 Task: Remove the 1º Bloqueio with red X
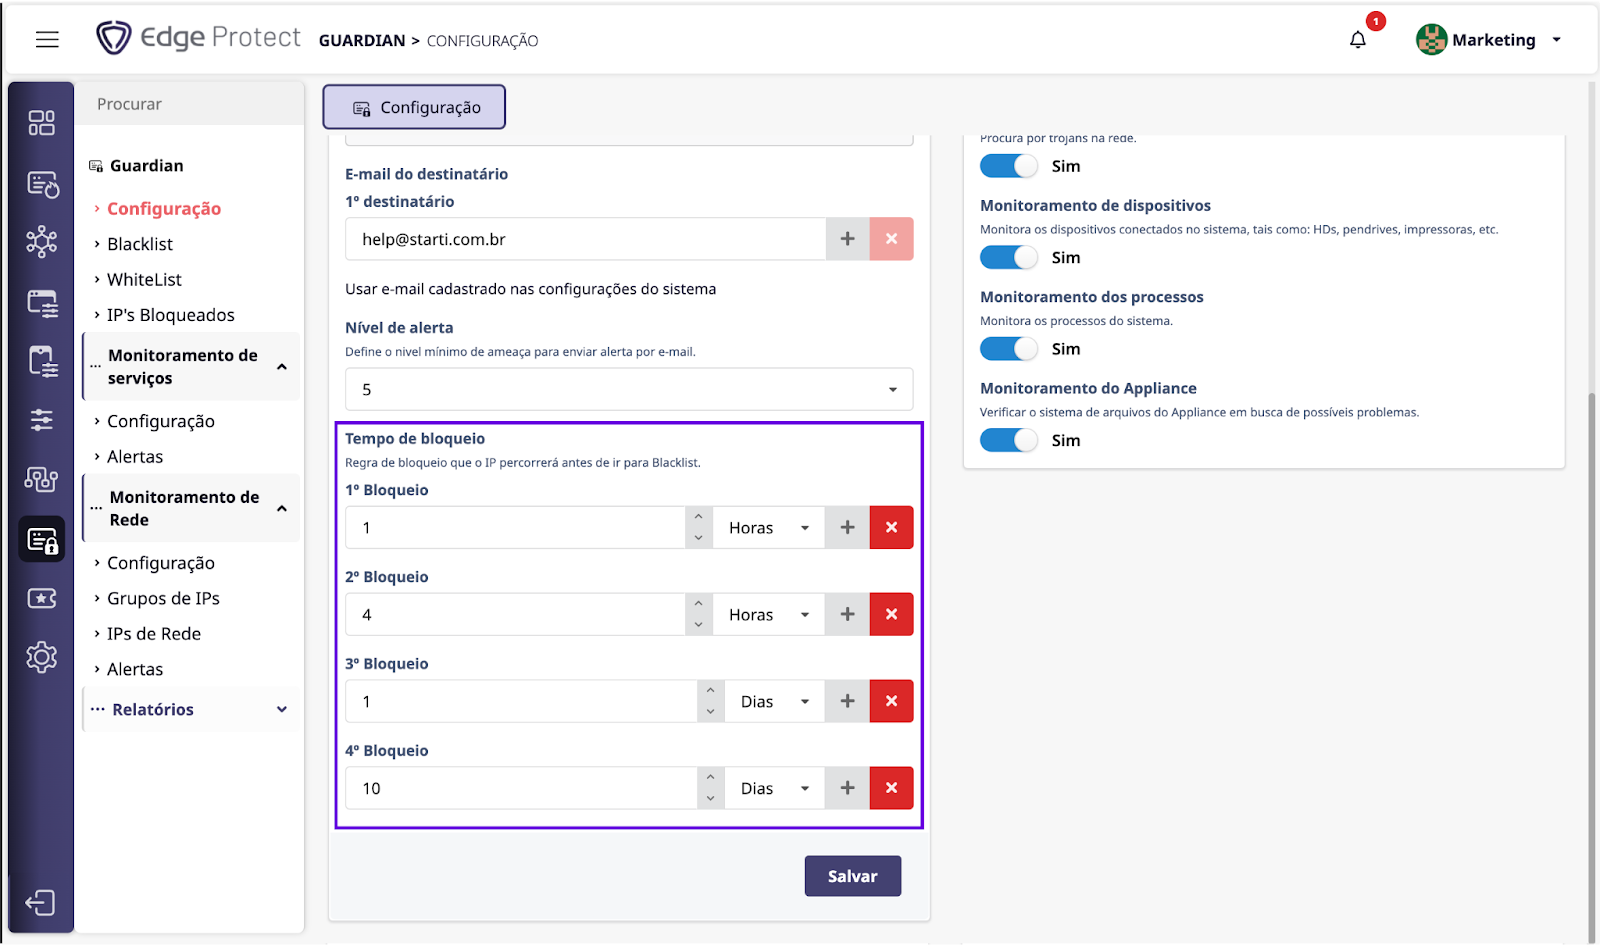[x=891, y=528]
